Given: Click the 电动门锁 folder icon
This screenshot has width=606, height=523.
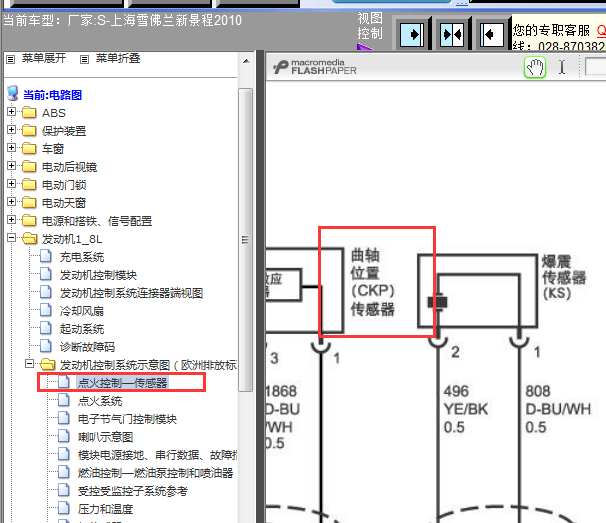Looking at the screenshot, I should [x=29, y=185].
